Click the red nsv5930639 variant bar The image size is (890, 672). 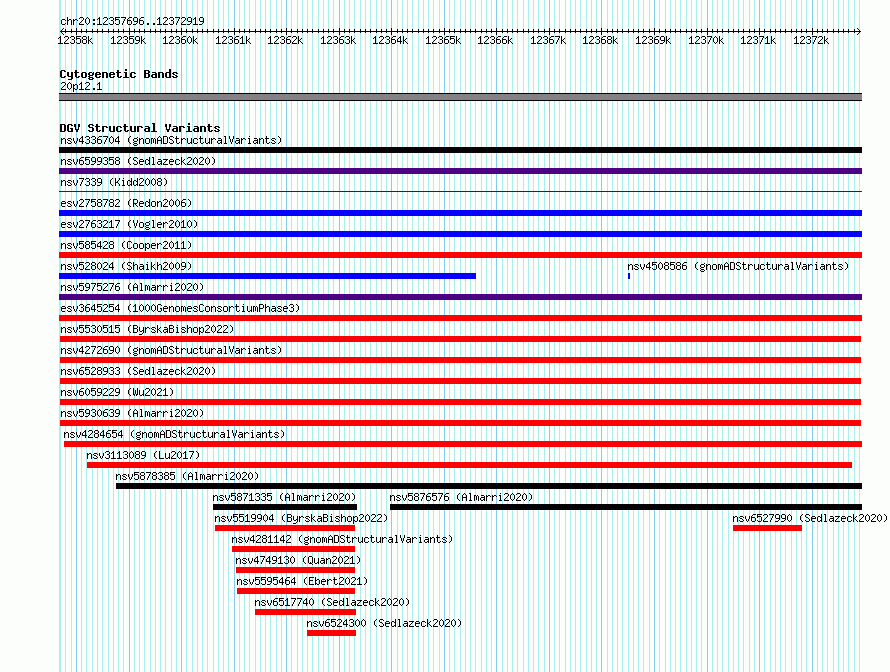coord(460,423)
